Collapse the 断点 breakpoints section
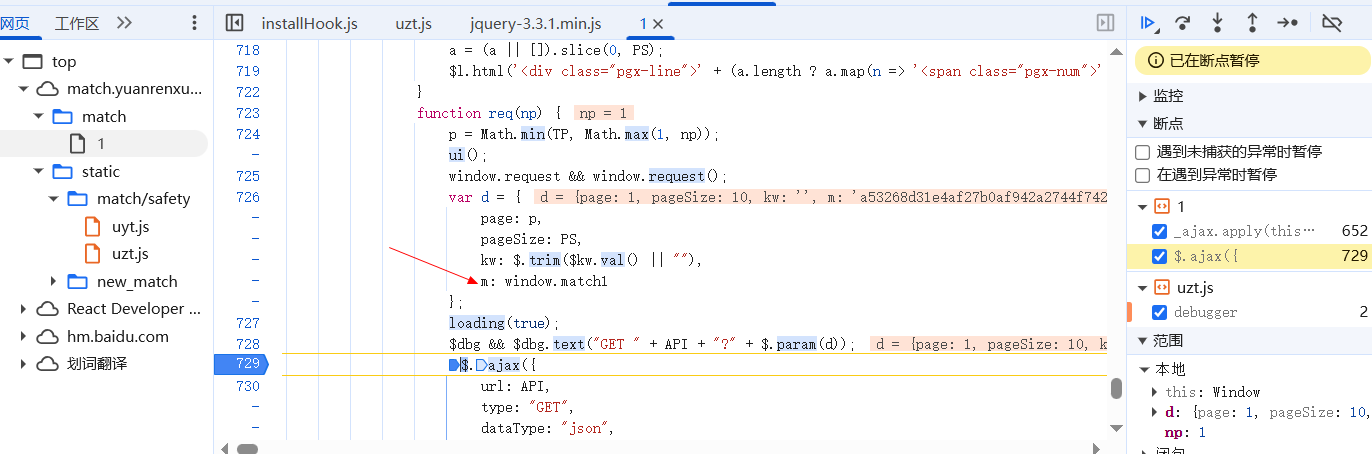 click(x=1143, y=124)
